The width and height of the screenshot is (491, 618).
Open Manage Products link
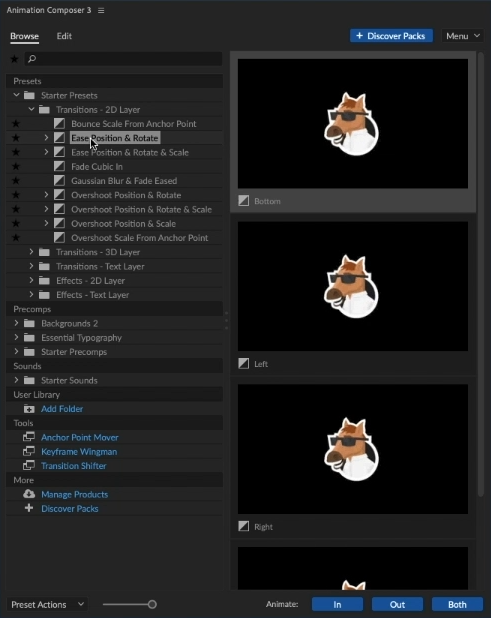click(74, 494)
